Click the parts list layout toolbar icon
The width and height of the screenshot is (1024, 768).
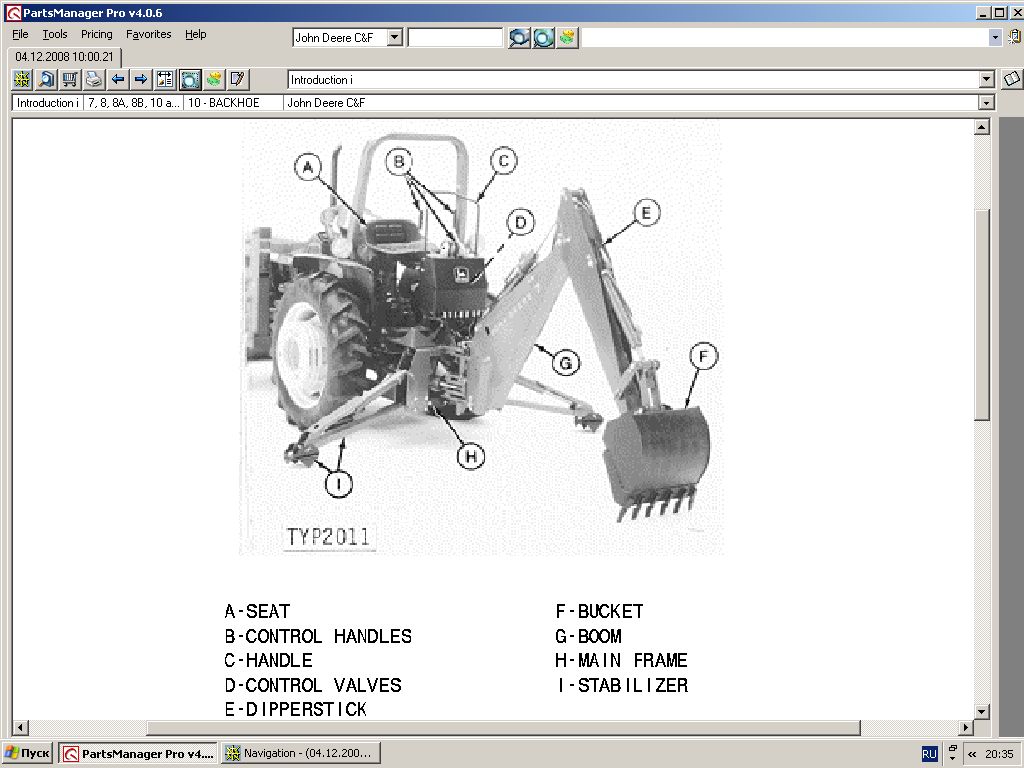(x=165, y=80)
